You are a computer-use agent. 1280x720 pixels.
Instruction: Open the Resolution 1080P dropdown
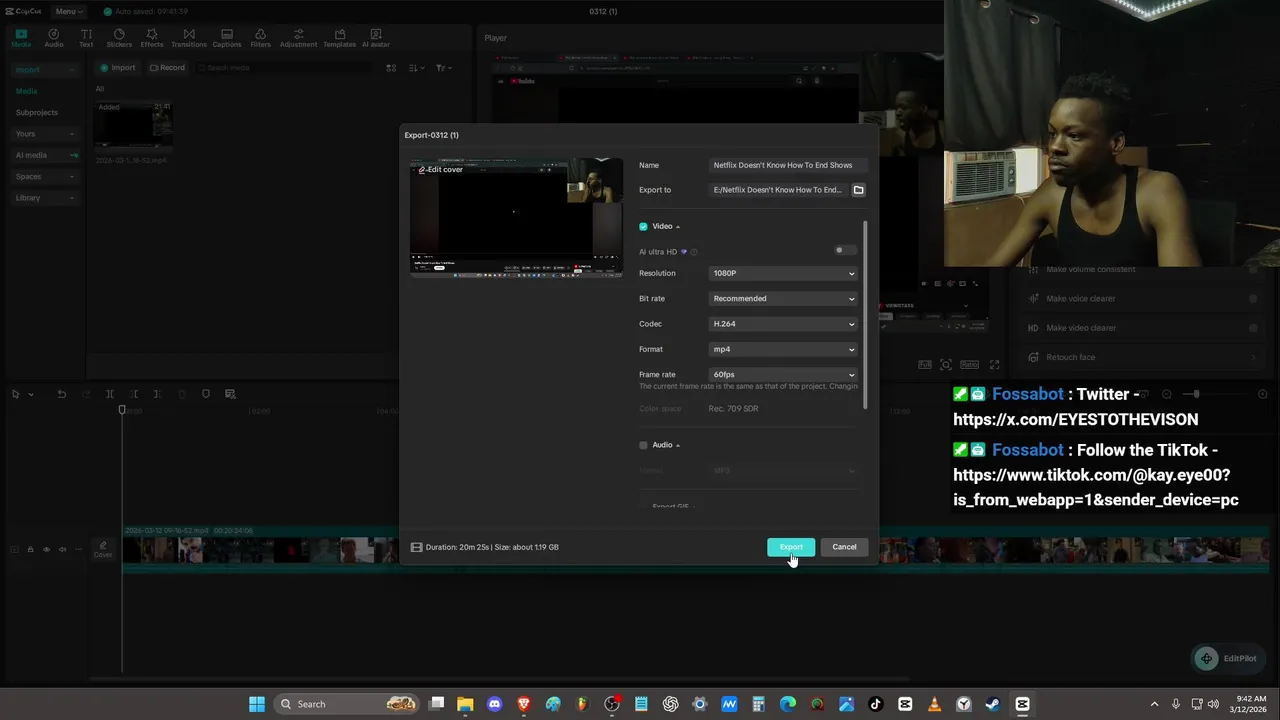coord(784,273)
